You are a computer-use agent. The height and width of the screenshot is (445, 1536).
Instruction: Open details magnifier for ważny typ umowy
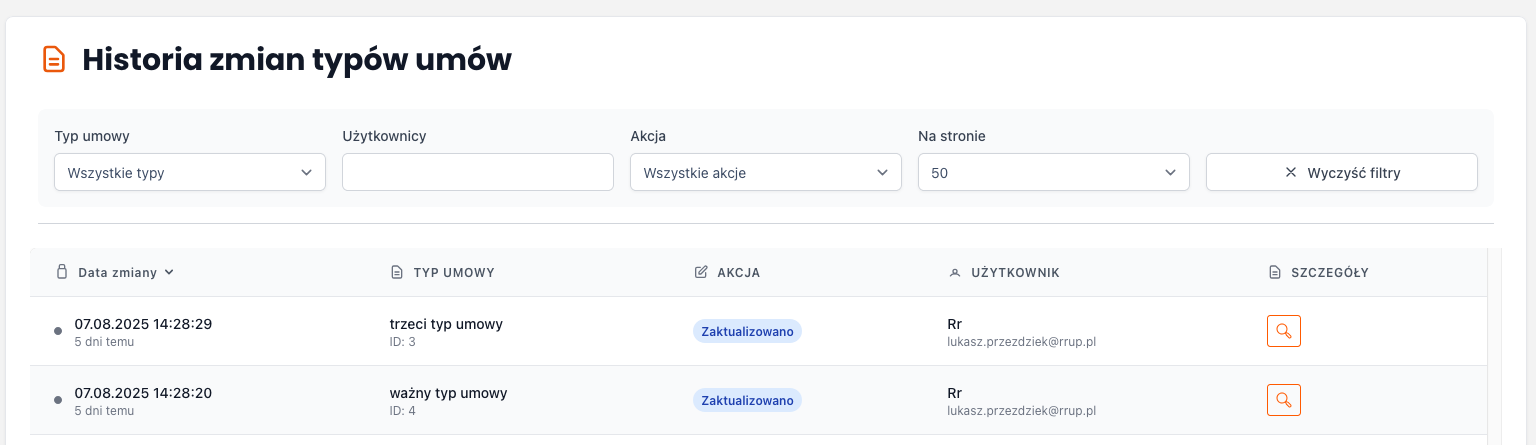pos(1283,400)
